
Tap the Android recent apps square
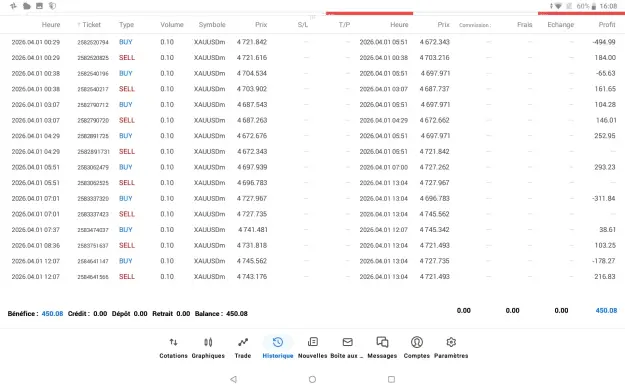pyautogui.click(x=391, y=379)
